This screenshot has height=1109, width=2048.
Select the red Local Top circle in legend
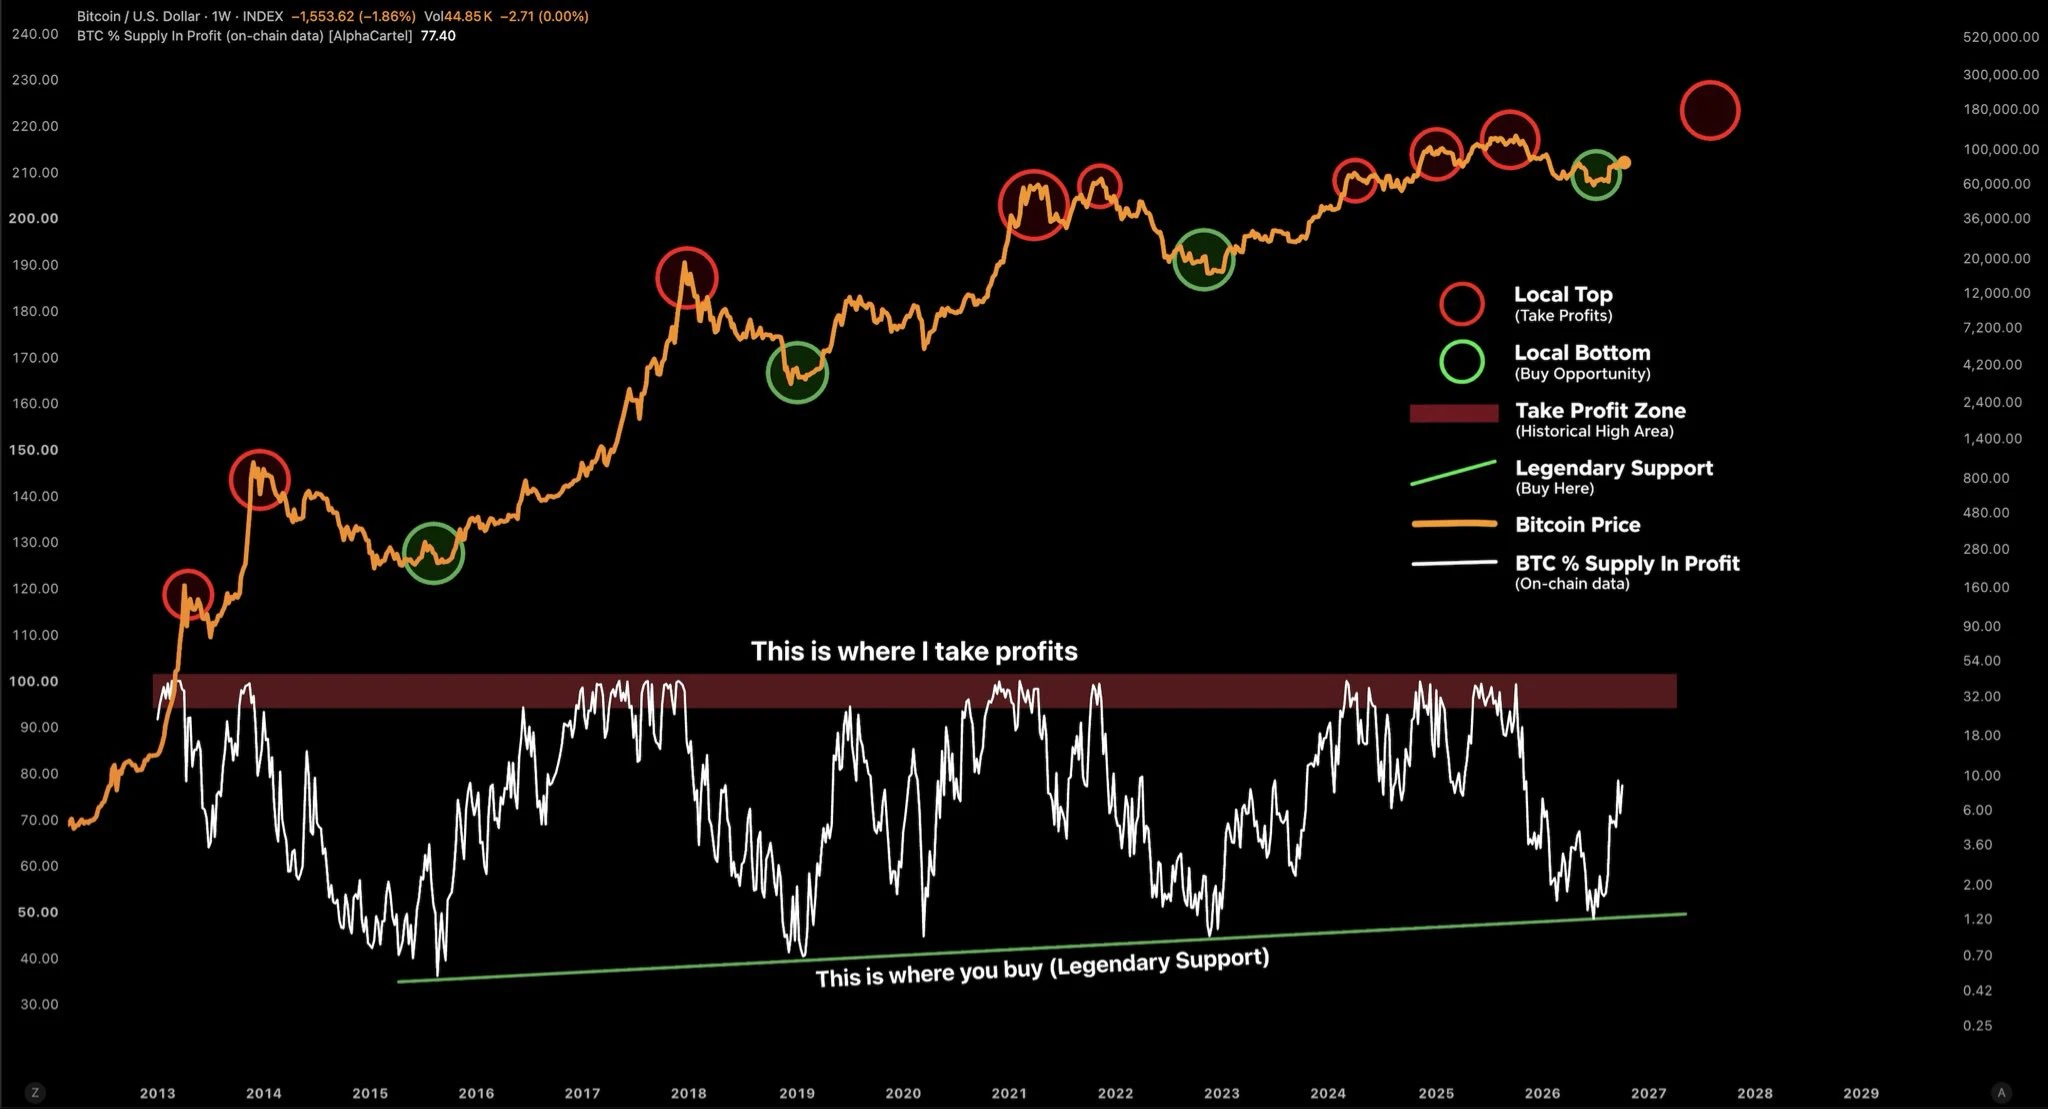coord(1461,303)
